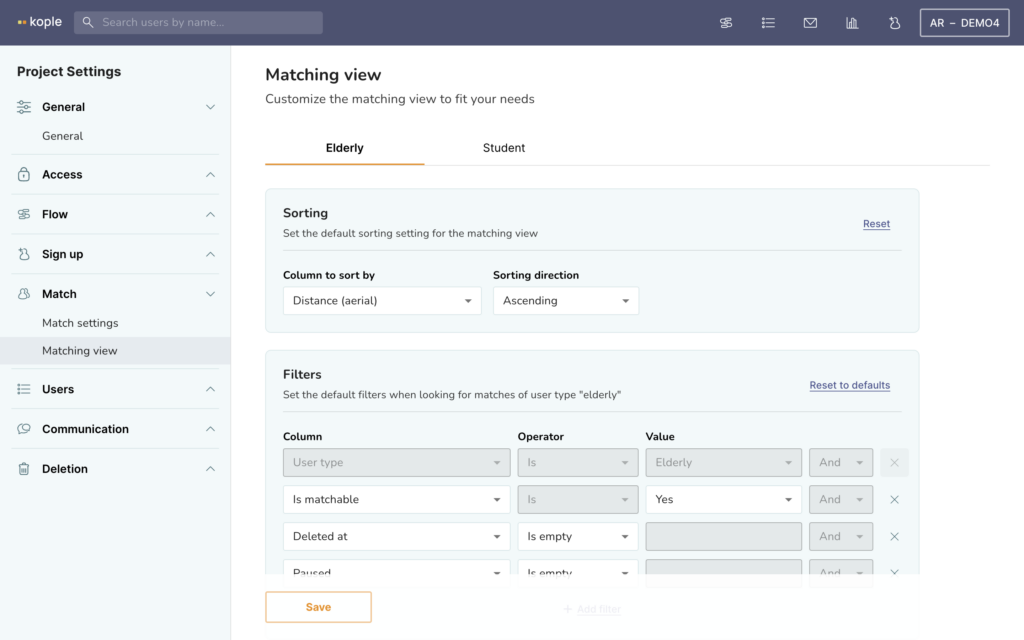Viewport: 1024px width, 640px height.
Task: Click the Users list icon in sidebar
Action: click(x=24, y=389)
